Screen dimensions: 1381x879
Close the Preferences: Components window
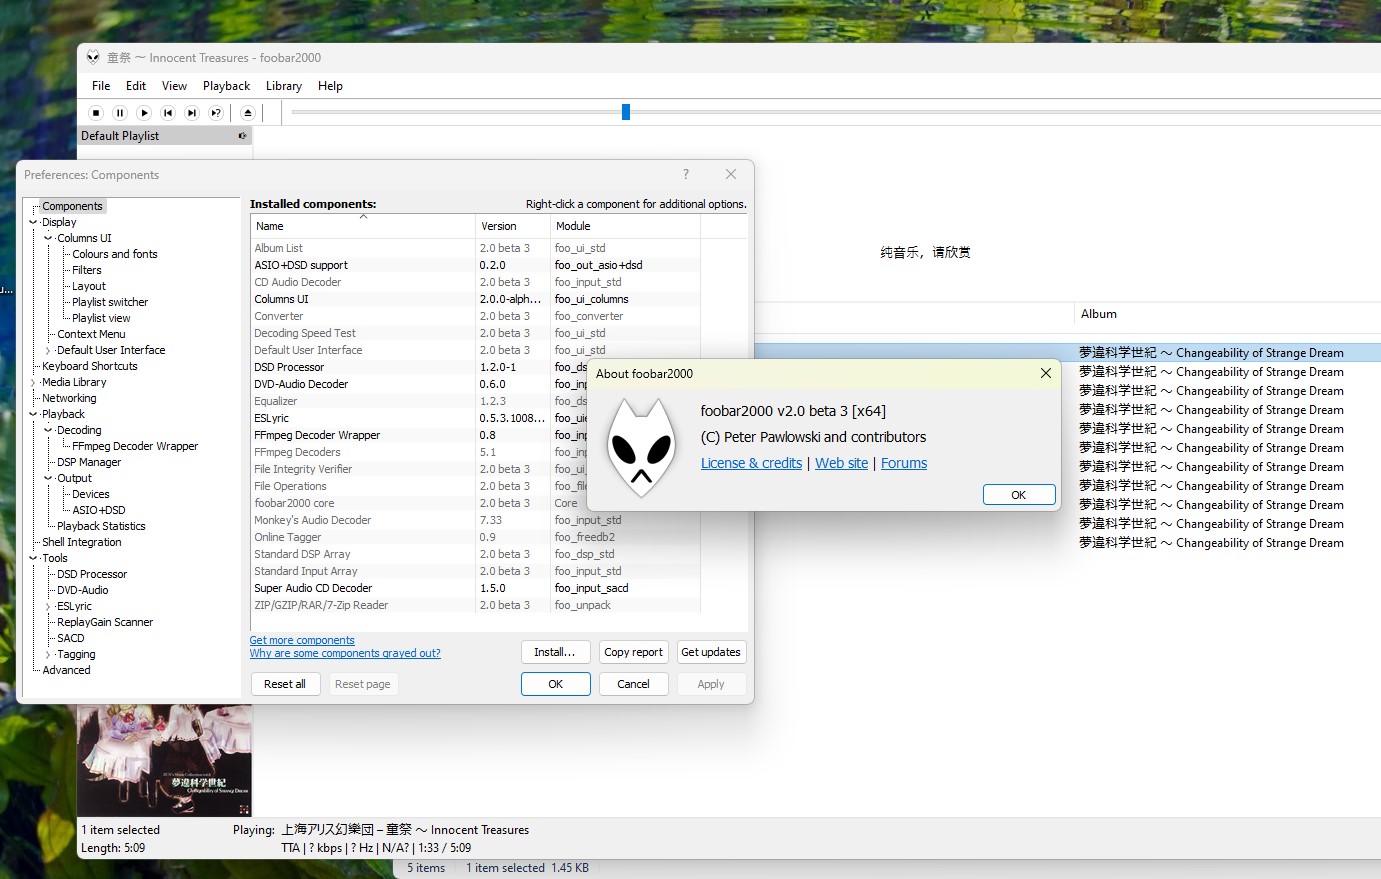click(x=731, y=174)
